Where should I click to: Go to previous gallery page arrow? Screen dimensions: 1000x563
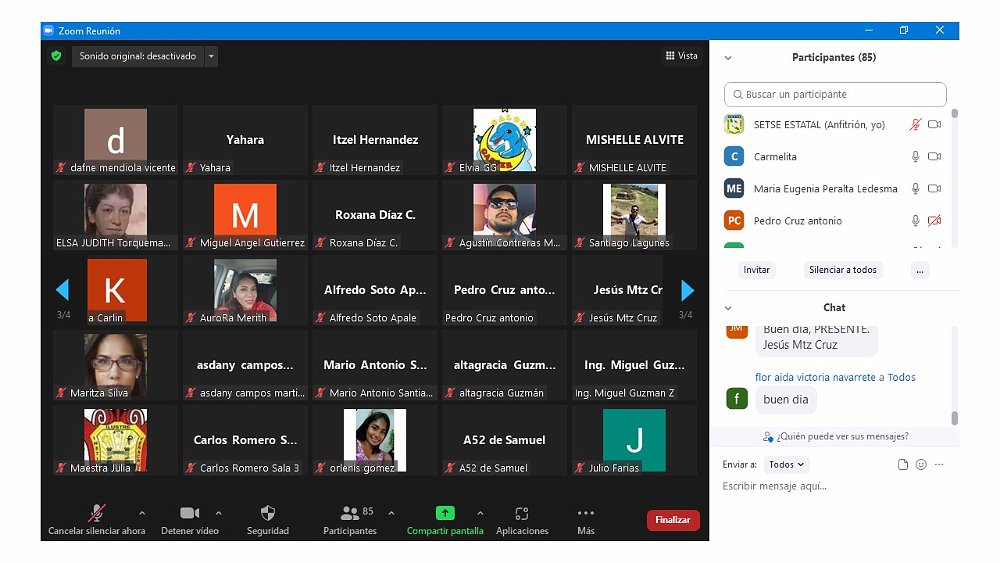coord(62,290)
